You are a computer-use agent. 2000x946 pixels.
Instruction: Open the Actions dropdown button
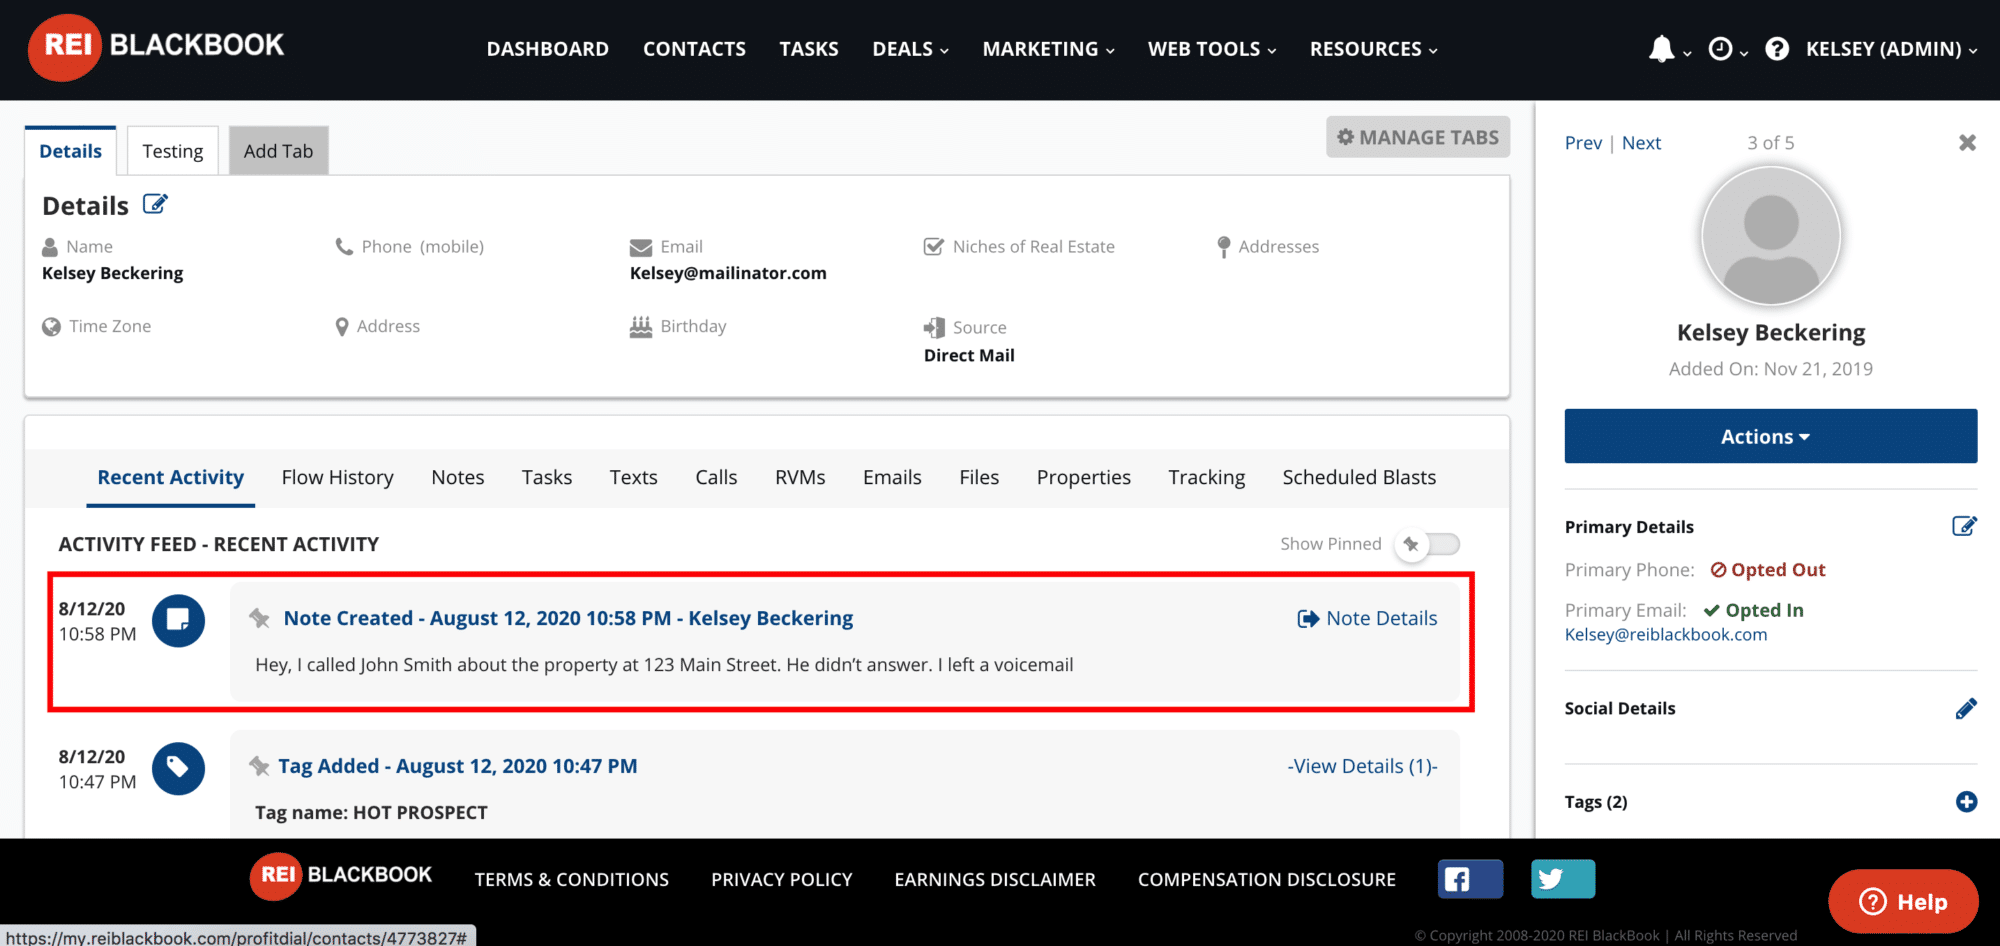pyautogui.click(x=1770, y=436)
